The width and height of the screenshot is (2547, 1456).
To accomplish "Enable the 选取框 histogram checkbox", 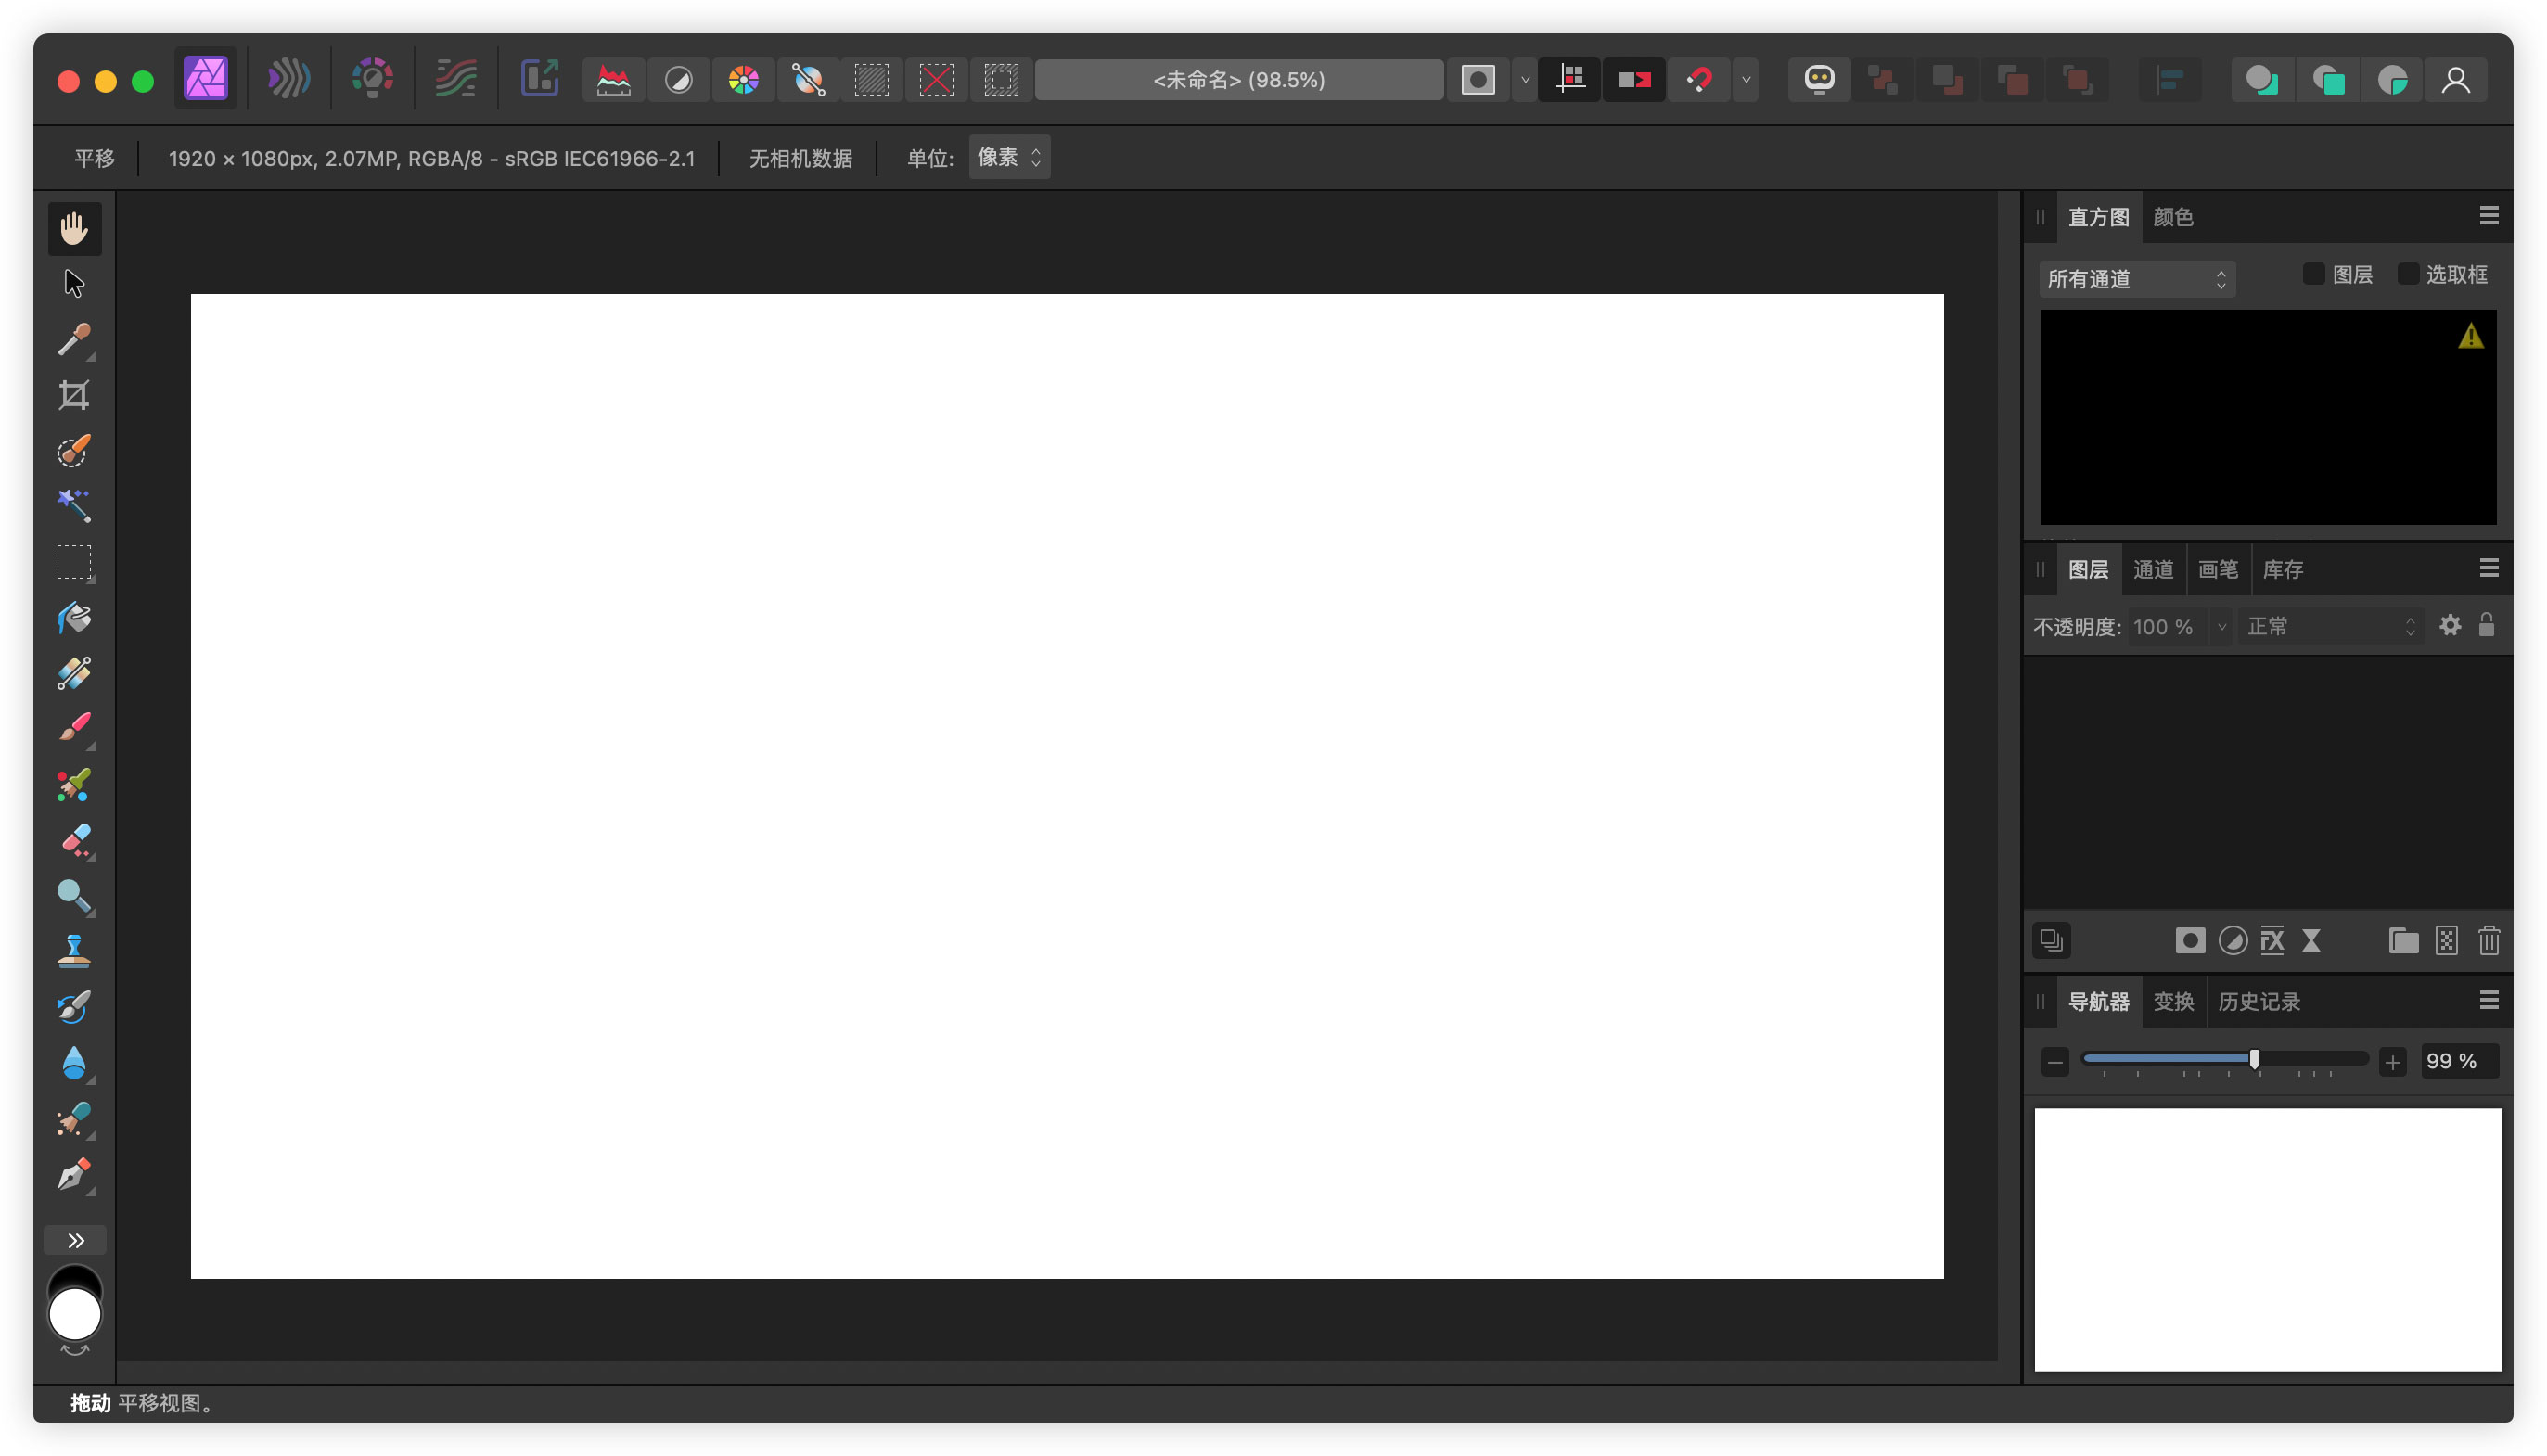I will point(2408,274).
